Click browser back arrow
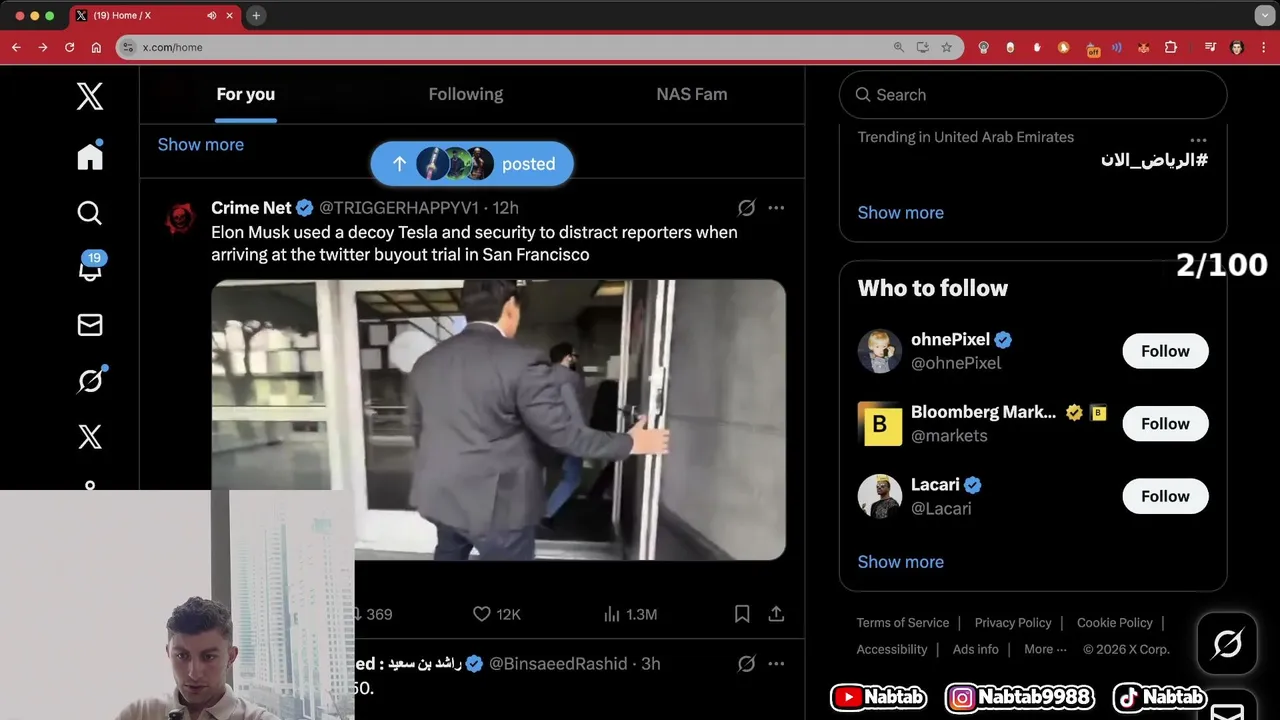Image resolution: width=1280 pixels, height=720 pixels. (16, 47)
